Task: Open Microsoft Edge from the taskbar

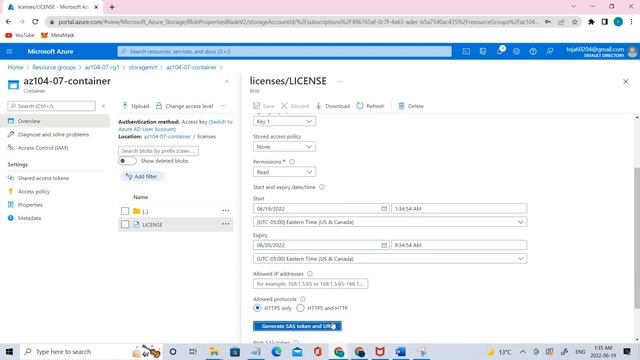Action: coord(276,351)
